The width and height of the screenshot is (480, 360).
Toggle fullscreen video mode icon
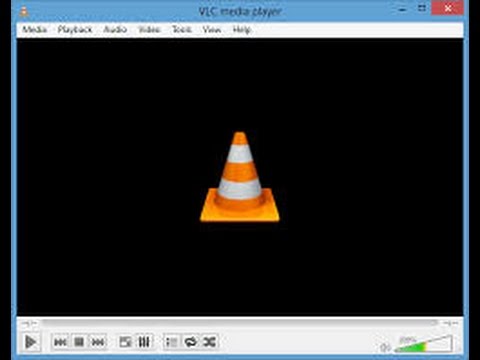[125, 342]
